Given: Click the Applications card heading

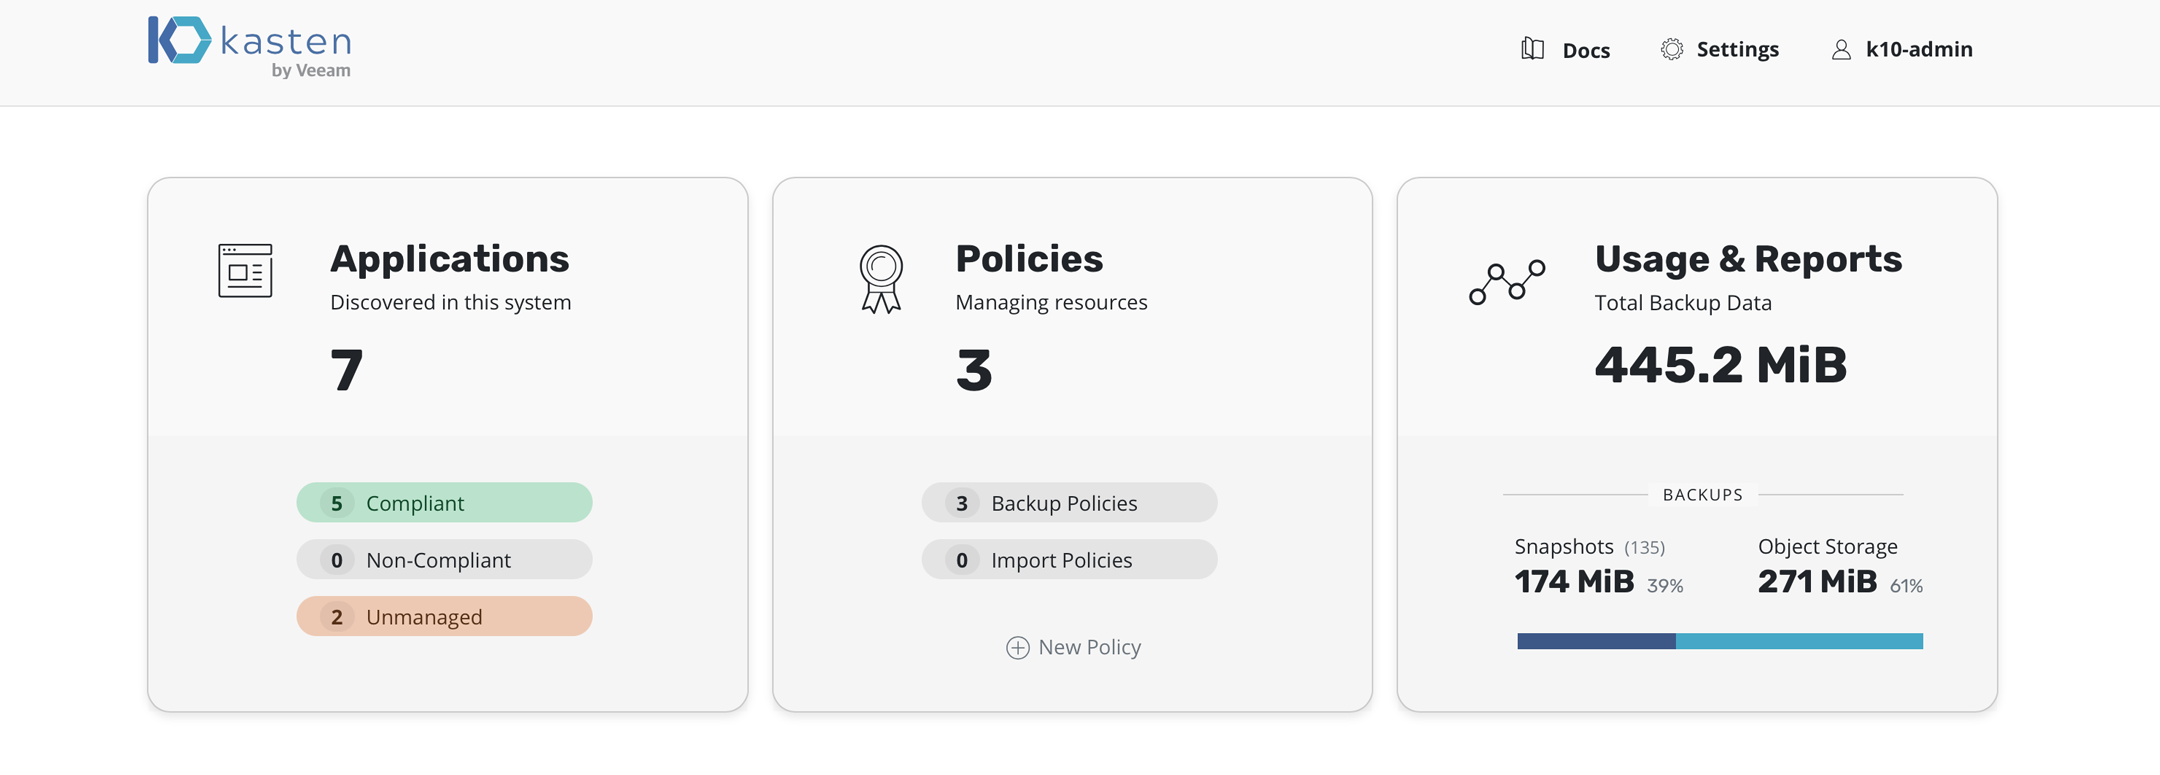Looking at the screenshot, I should 449,259.
